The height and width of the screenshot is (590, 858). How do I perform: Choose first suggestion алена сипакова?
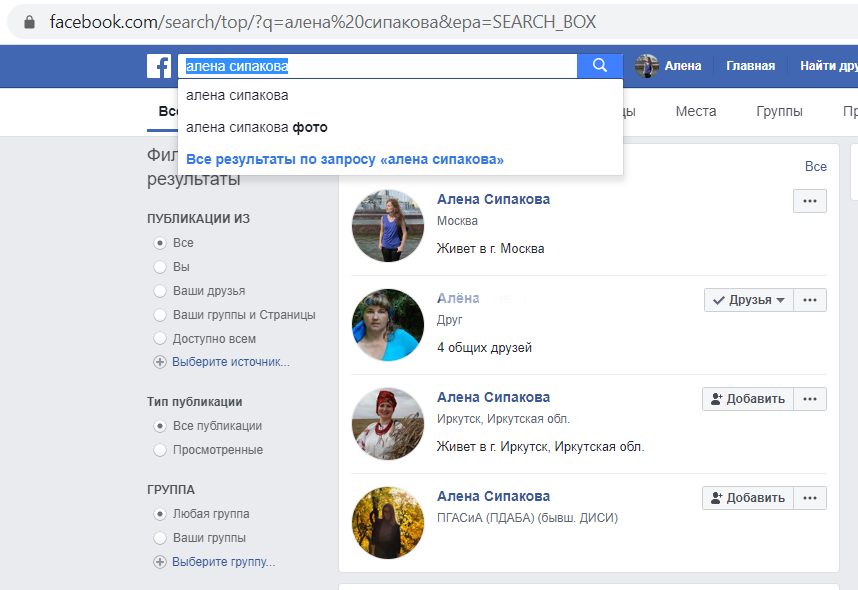pyautogui.click(x=400, y=95)
